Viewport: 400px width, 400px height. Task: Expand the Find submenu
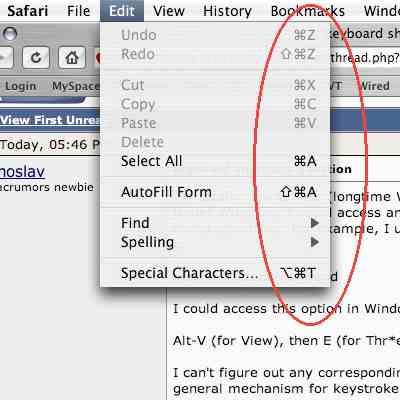(215, 223)
